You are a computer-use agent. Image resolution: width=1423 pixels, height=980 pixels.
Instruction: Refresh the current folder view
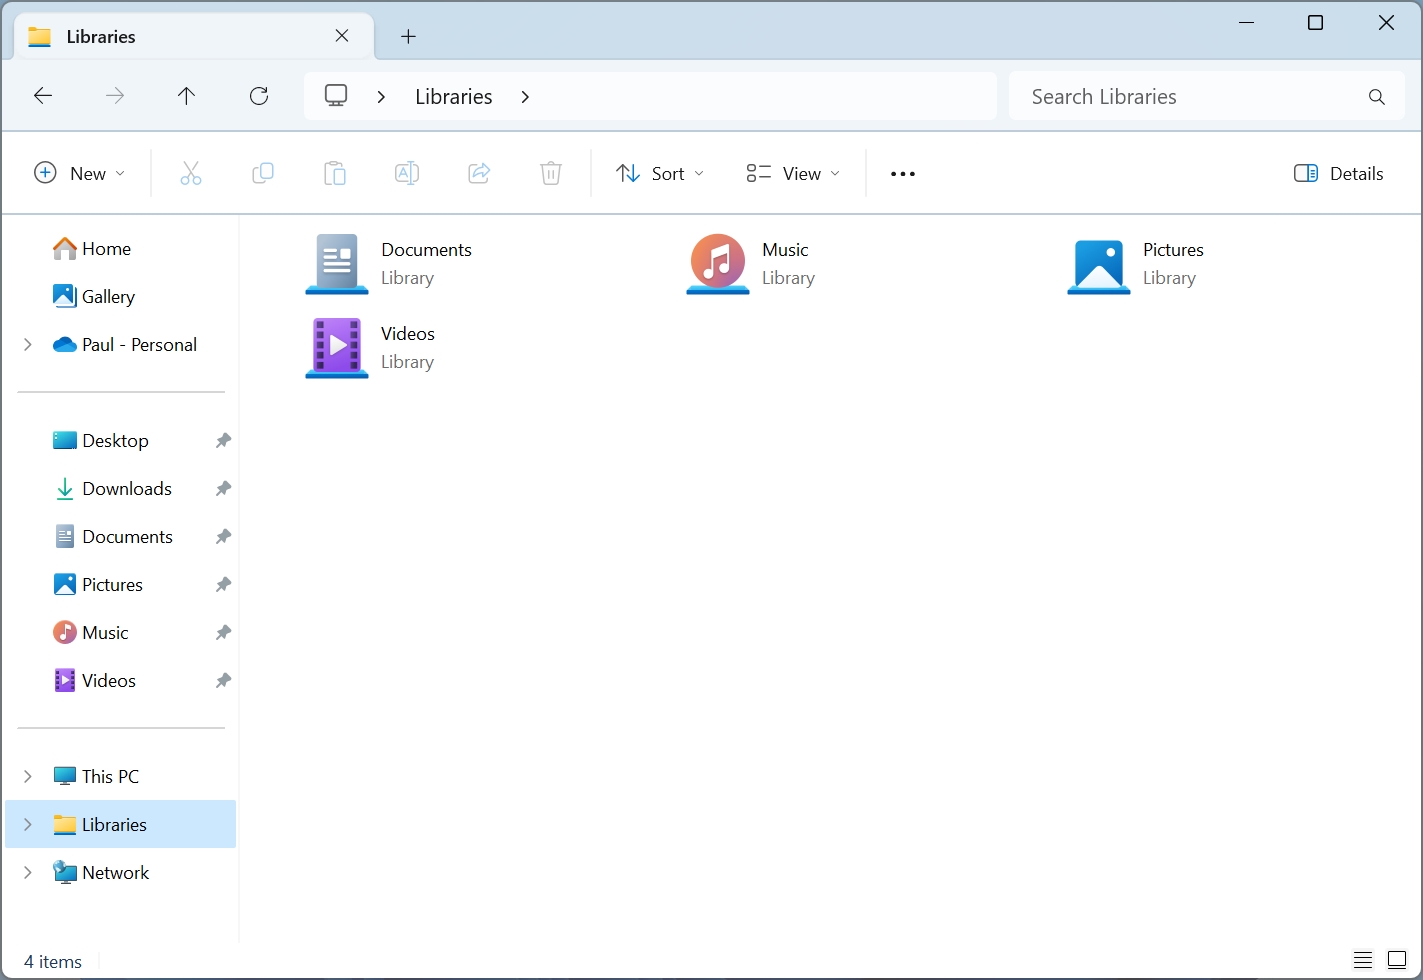[x=259, y=96]
